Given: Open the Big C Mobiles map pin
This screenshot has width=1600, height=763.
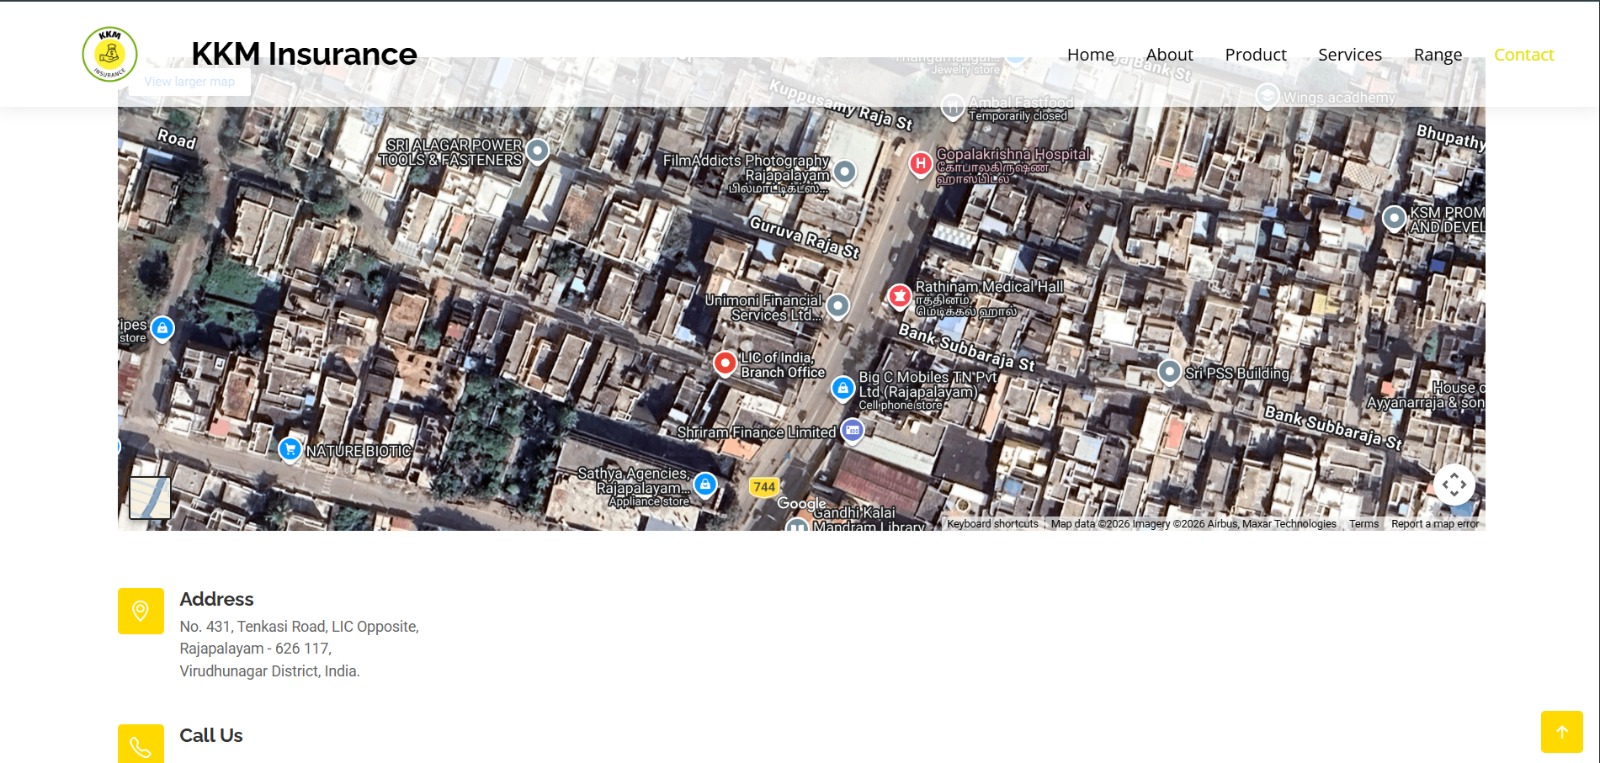Looking at the screenshot, I should (843, 388).
